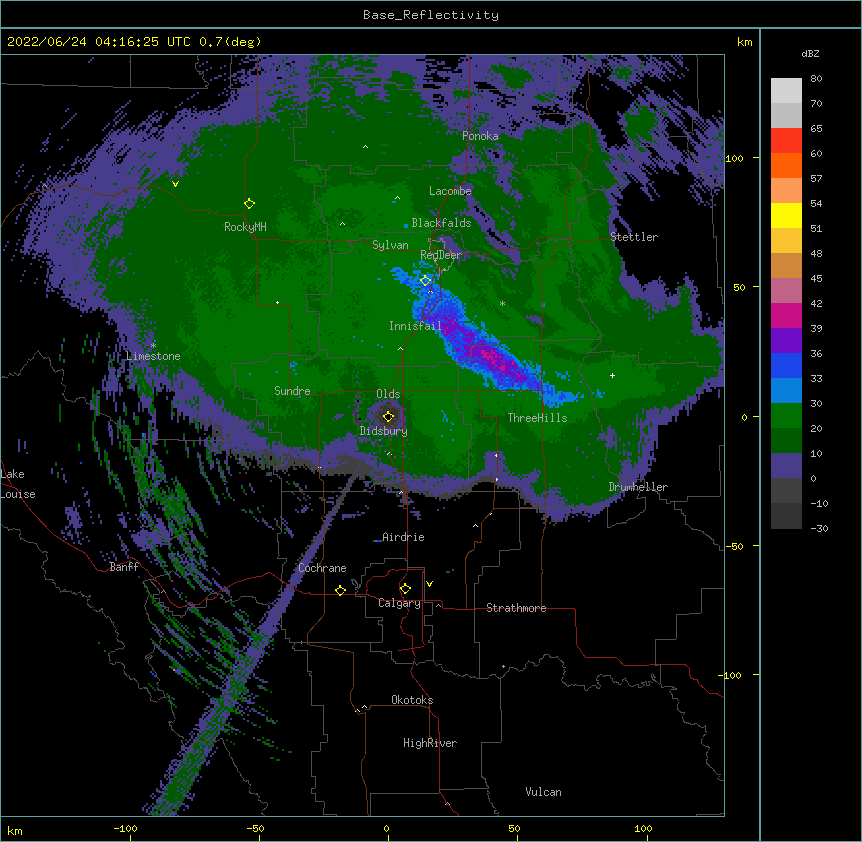Viewport: 862px width, 842px height.
Task: Click the Base_Reflectivity title text
Action: point(431,15)
